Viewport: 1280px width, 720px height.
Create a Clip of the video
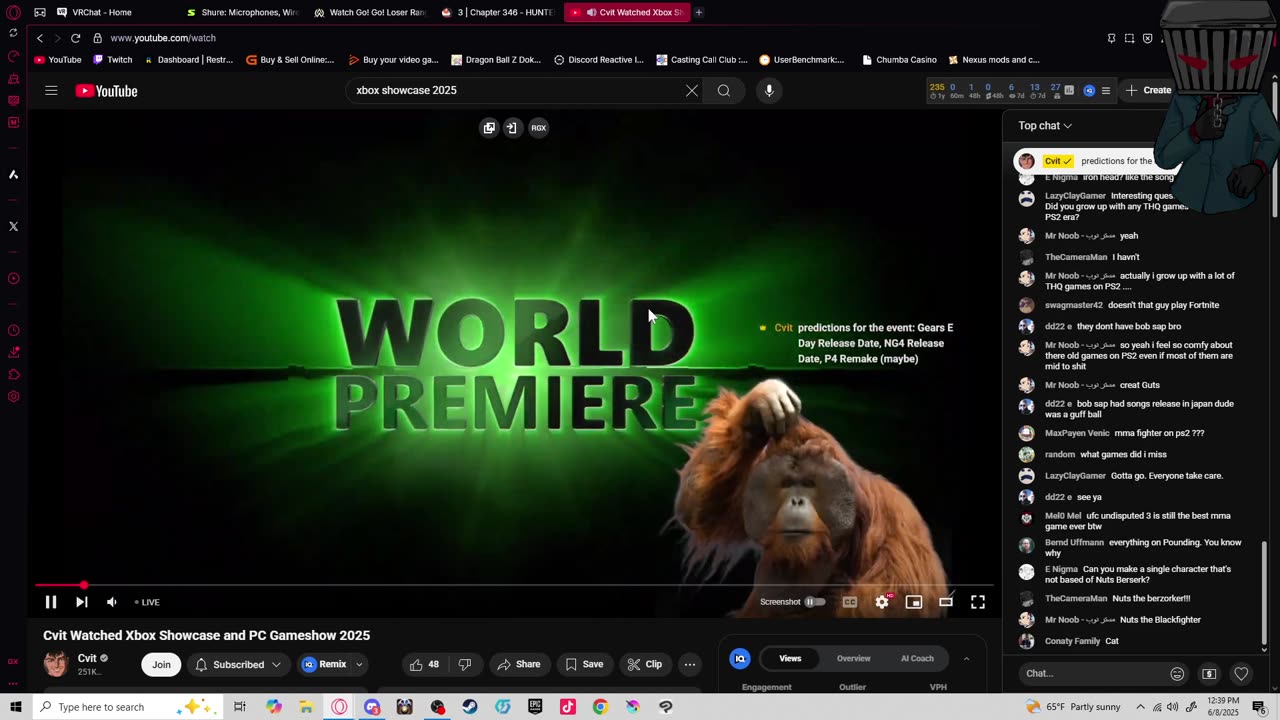click(x=644, y=664)
